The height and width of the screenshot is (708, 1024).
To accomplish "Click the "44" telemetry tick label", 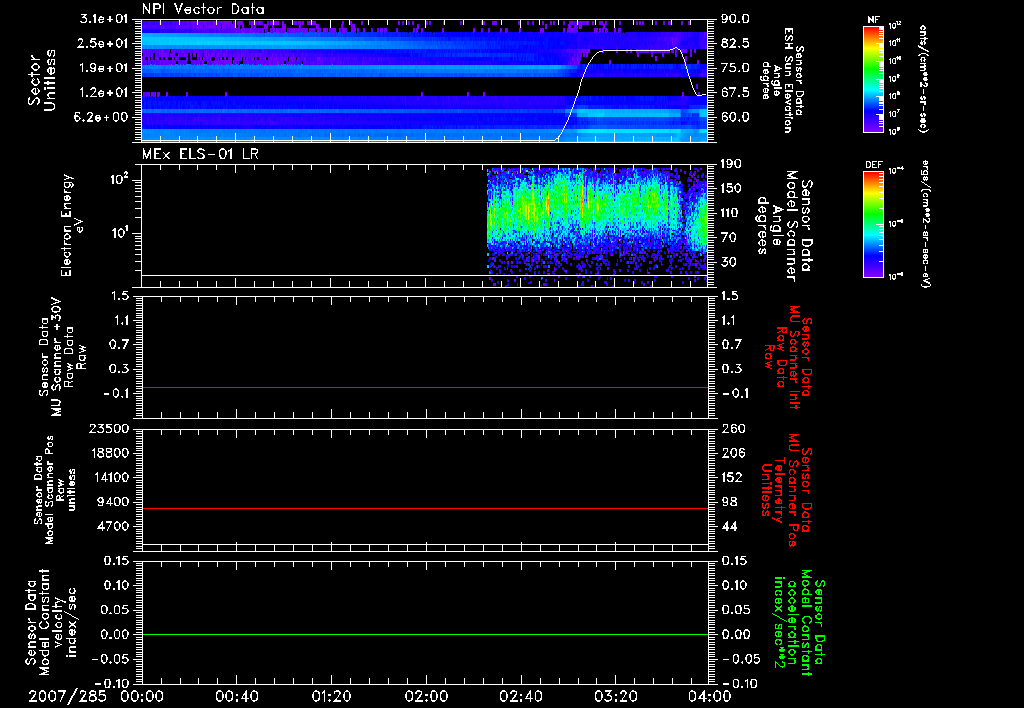I will [728, 526].
